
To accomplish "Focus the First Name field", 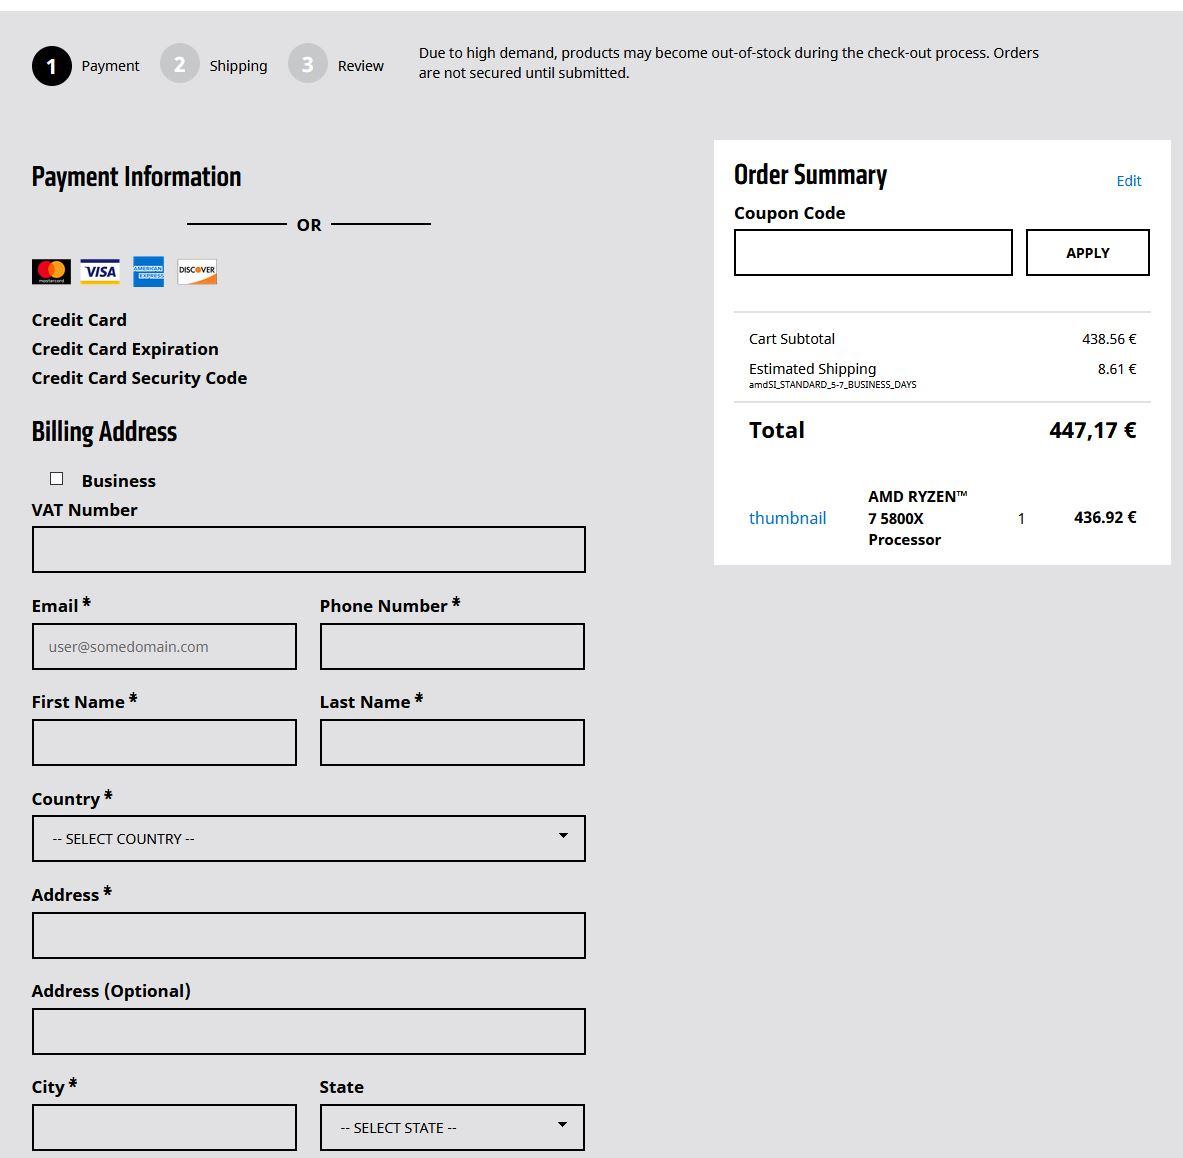I will (x=164, y=743).
